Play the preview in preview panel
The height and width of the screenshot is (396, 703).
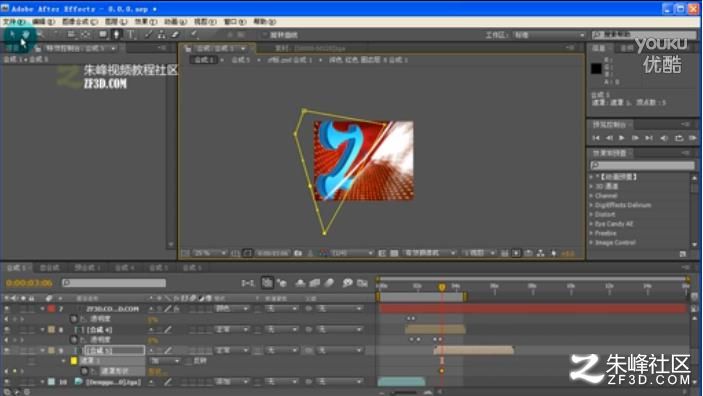tap(621, 138)
